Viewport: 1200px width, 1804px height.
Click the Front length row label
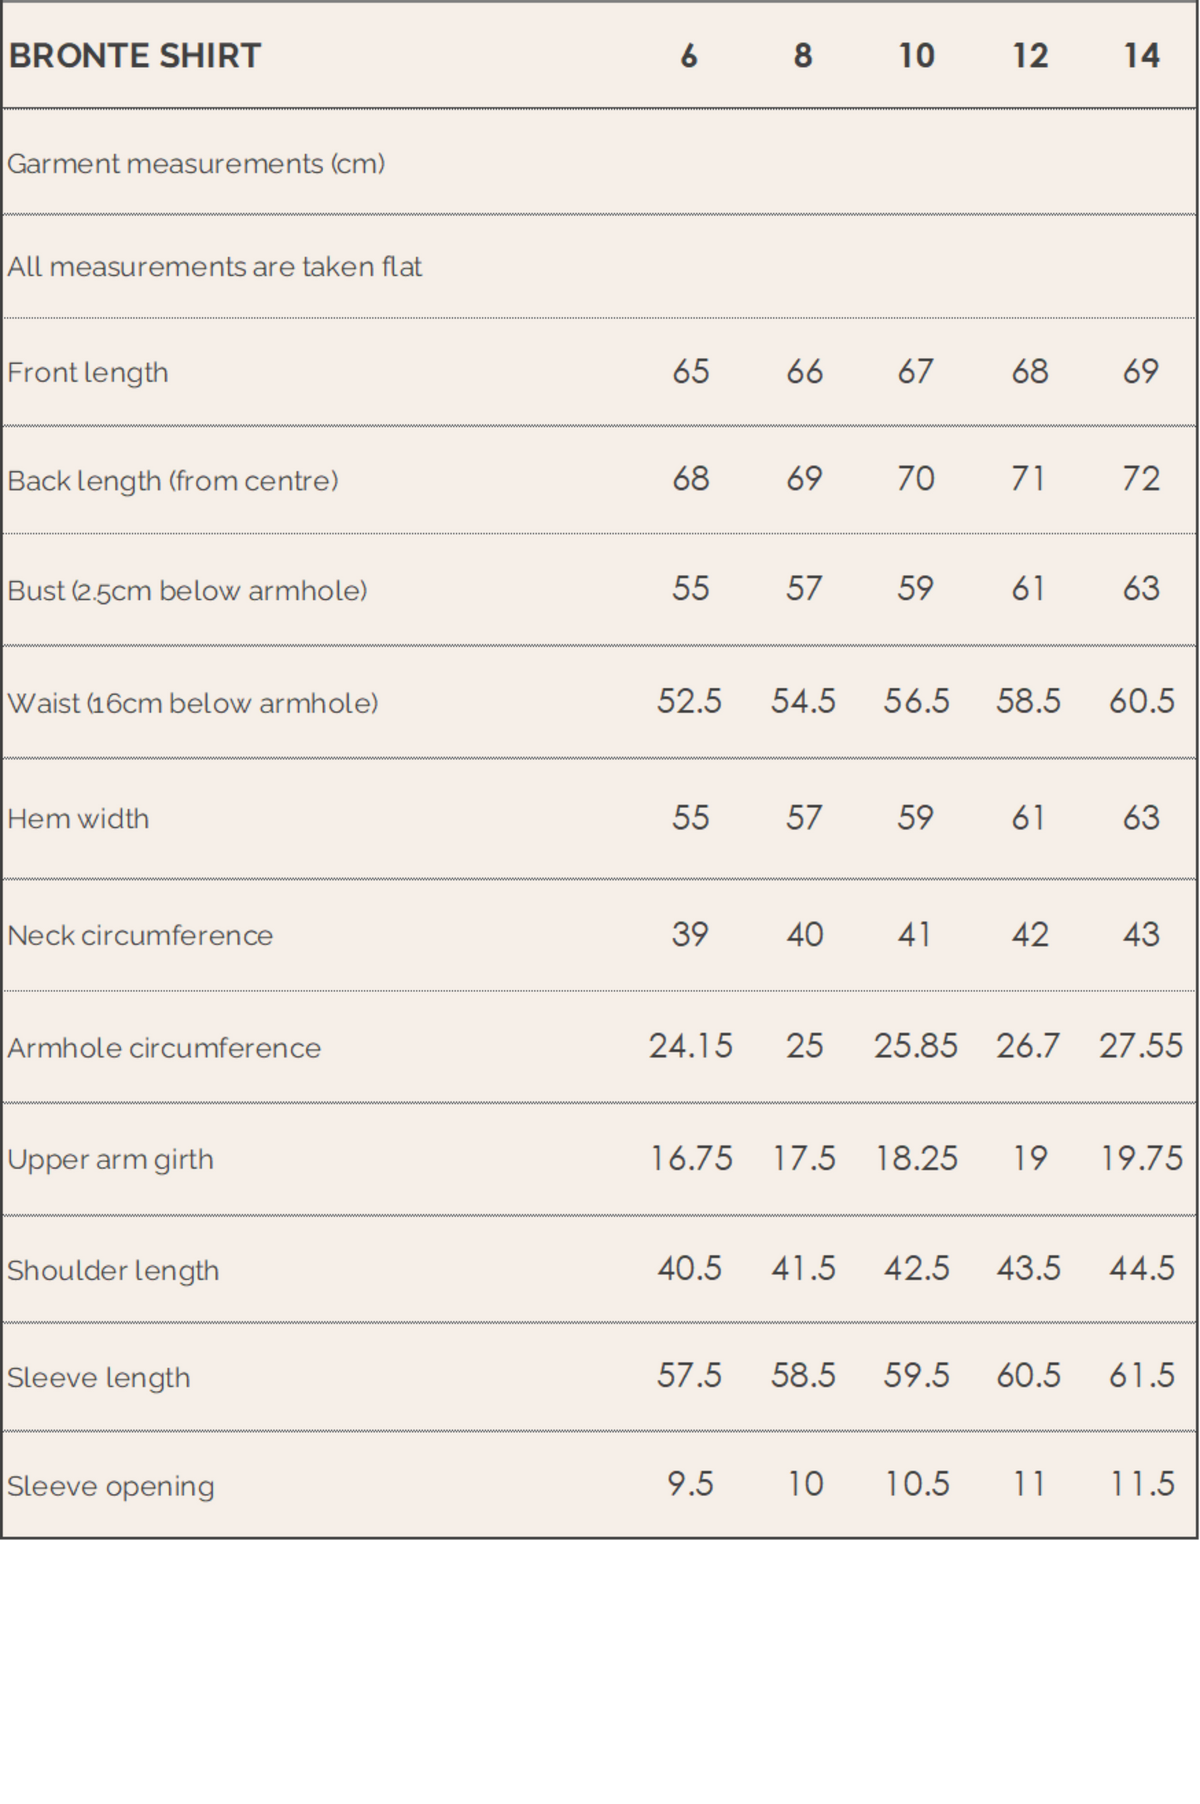pyautogui.click(x=88, y=373)
